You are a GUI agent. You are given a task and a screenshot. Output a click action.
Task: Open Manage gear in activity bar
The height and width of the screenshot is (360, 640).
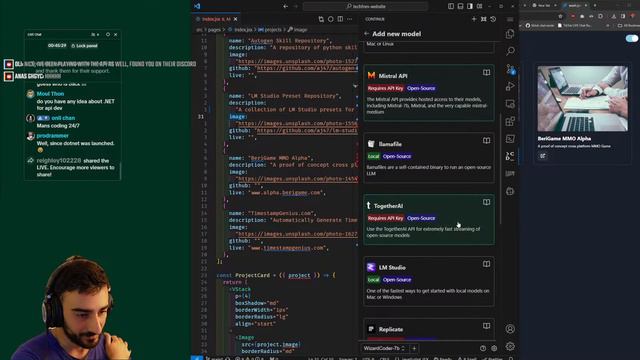tap(510, 346)
